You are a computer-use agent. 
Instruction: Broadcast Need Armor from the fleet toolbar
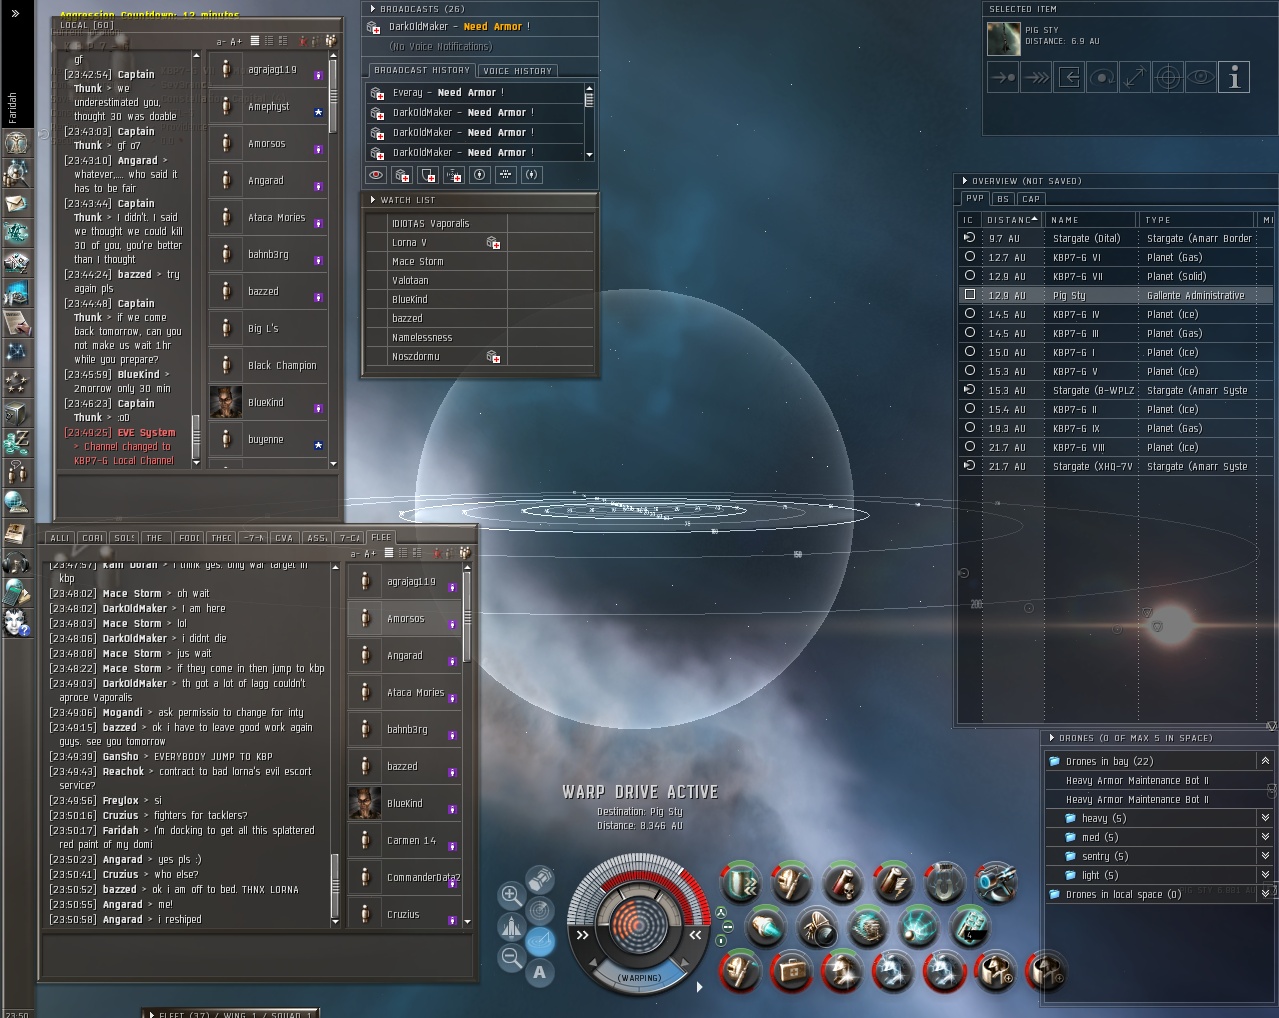point(402,175)
